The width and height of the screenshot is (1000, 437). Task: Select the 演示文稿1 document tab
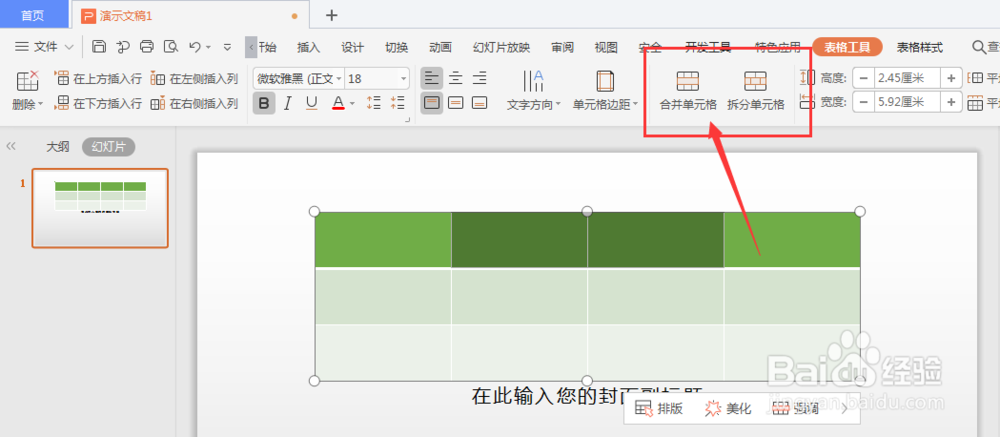(191, 15)
